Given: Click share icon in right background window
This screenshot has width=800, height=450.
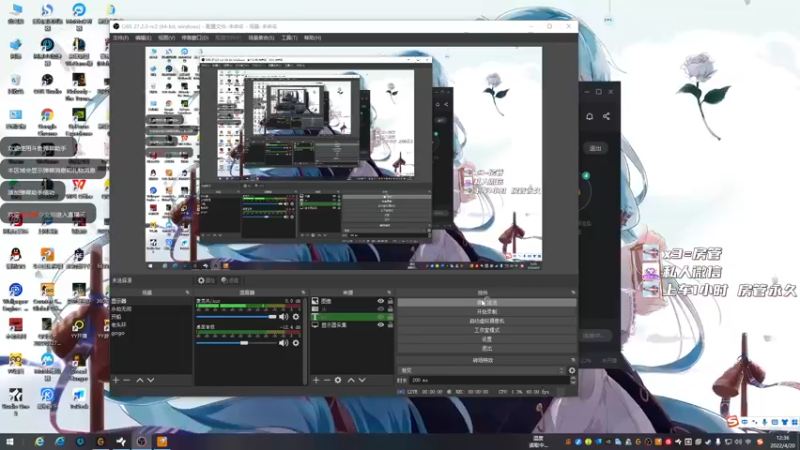Looking at the screenshot, I should coord(606,116).
